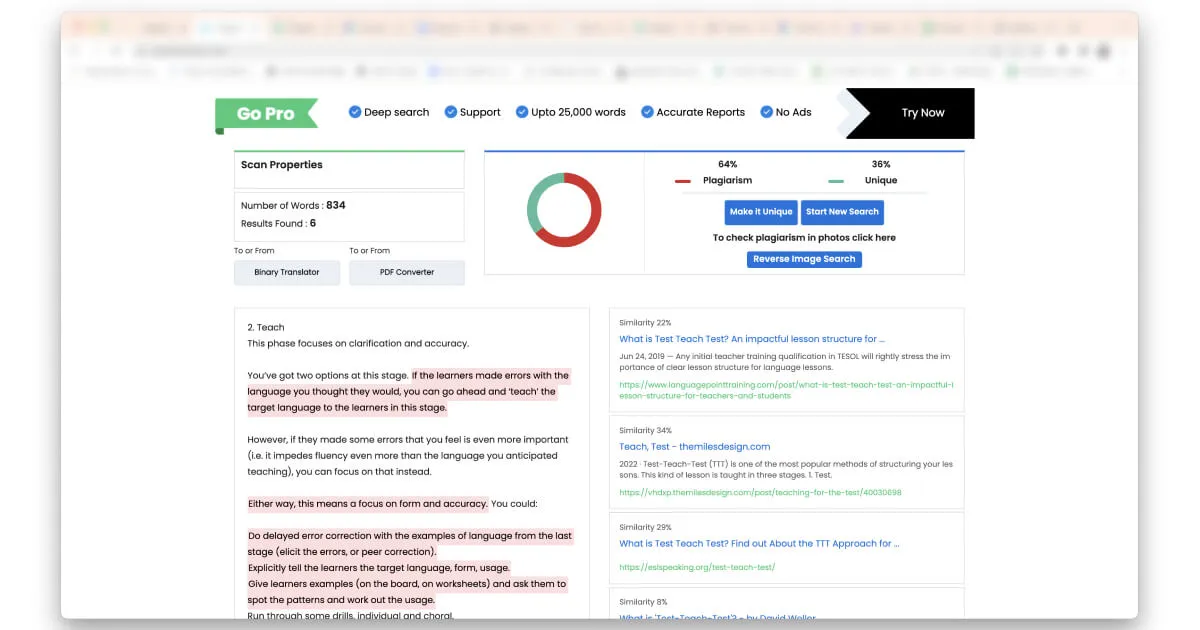The height and width of the screenshot is (630, 1200).
Task: Click the Deep search checkmark icon
Action: (x=354, y=112)
